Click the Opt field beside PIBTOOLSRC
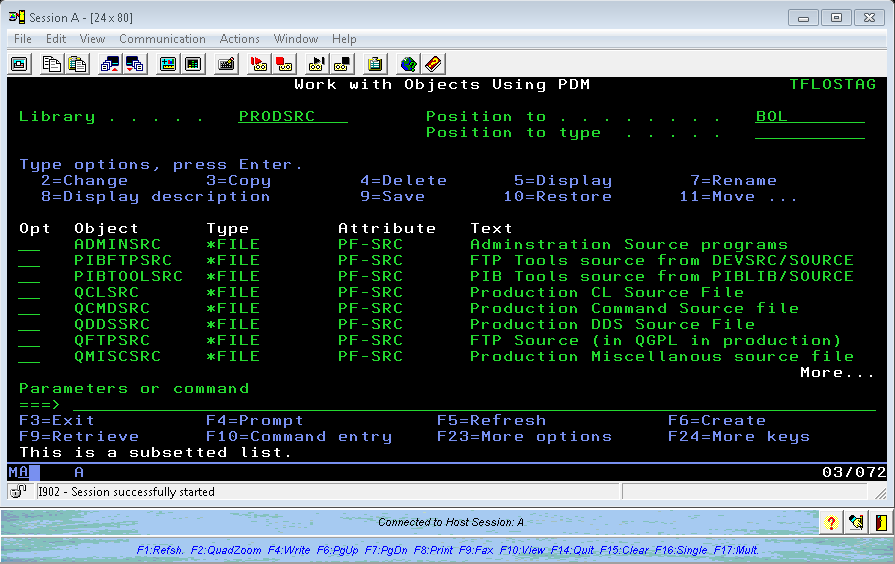Image resolution: width=895 pixels, height=564 pixels. (29, 276)
